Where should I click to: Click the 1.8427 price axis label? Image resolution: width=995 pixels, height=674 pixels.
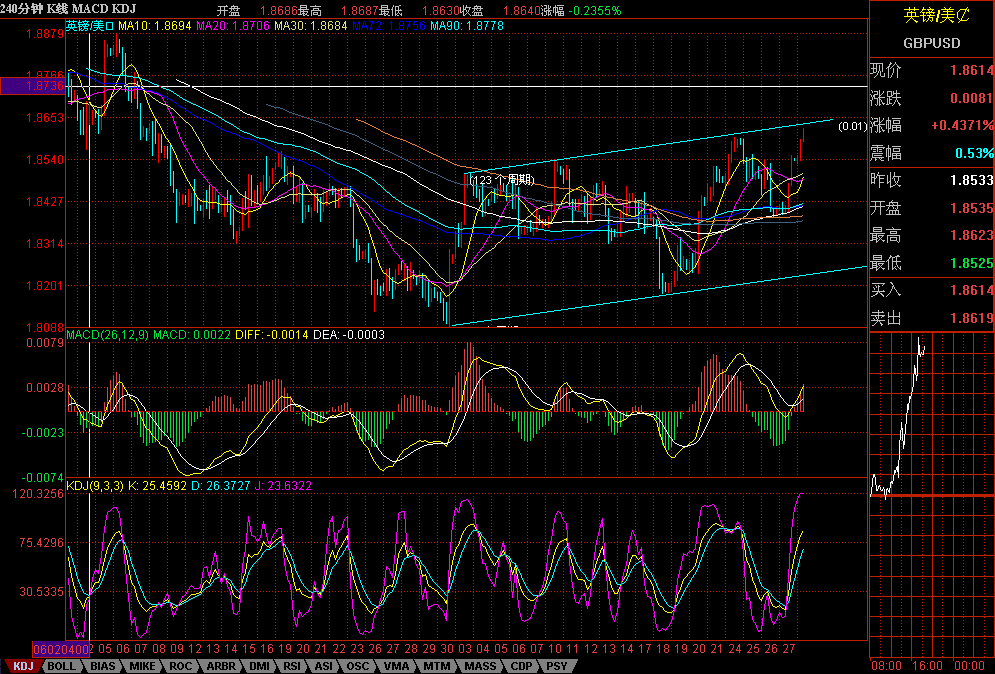click(44, 202)
